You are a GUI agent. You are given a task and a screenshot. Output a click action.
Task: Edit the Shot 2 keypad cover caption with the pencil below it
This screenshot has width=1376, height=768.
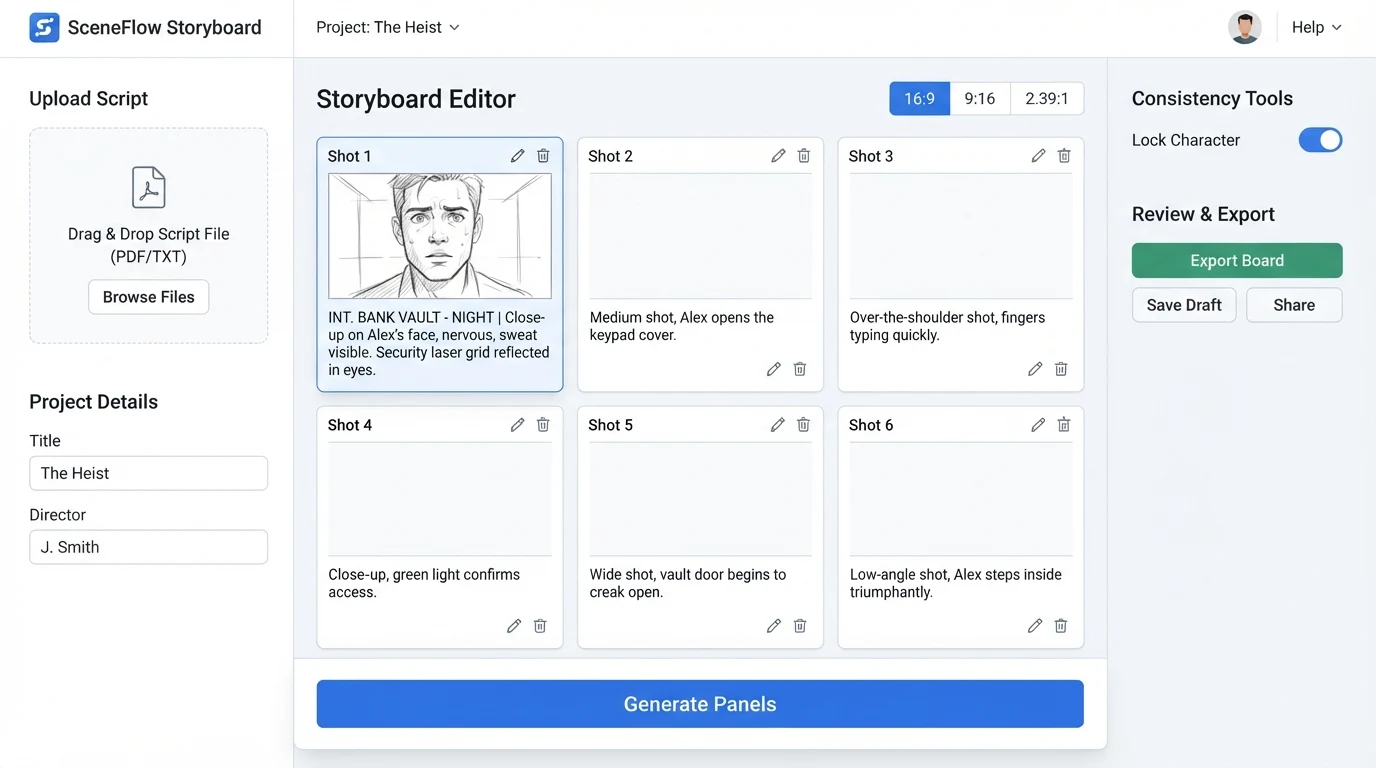pos(773,369)
